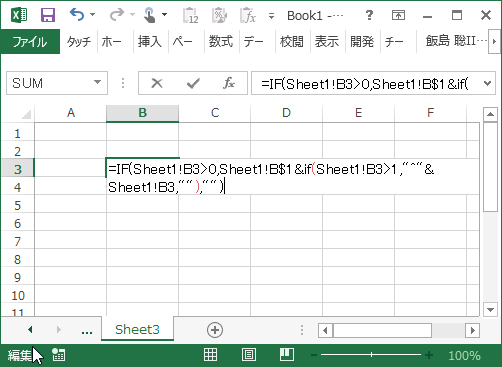Switch to the ホーム ribbon tab
The height and width of the screenshot is (367, 502).
[x=112, y=41]
